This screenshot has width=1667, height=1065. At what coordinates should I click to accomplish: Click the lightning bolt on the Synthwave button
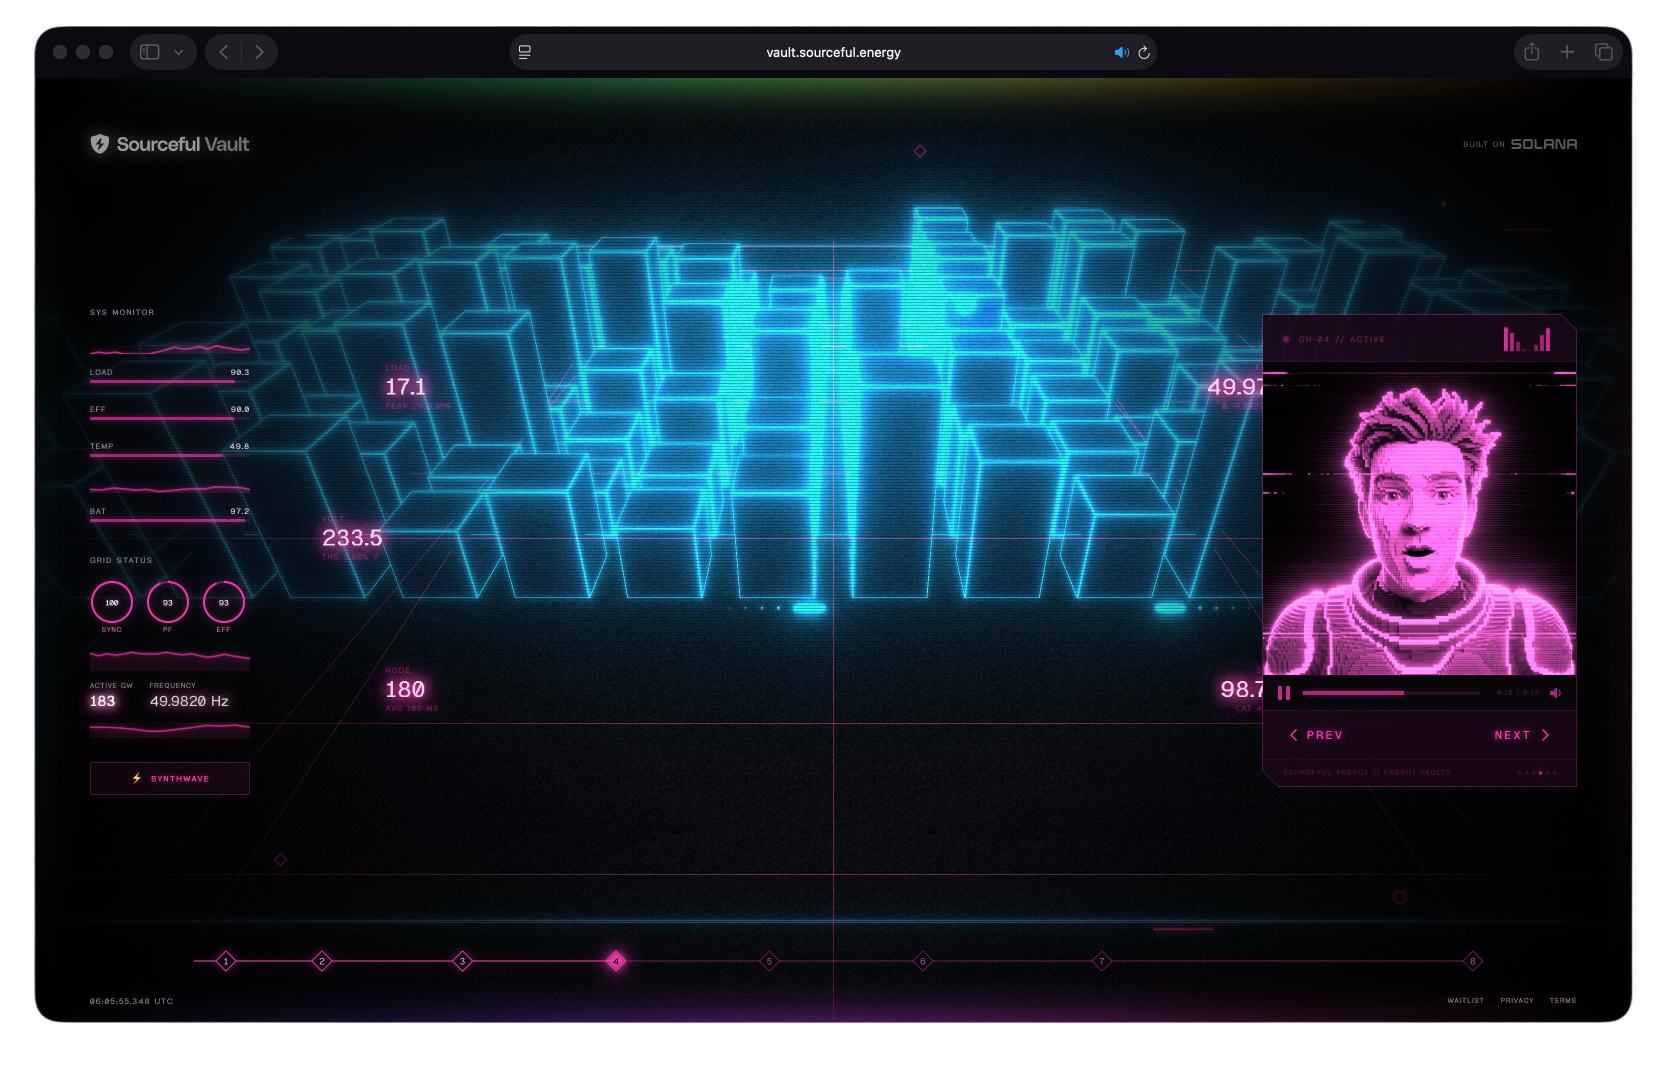coord(137,778)
